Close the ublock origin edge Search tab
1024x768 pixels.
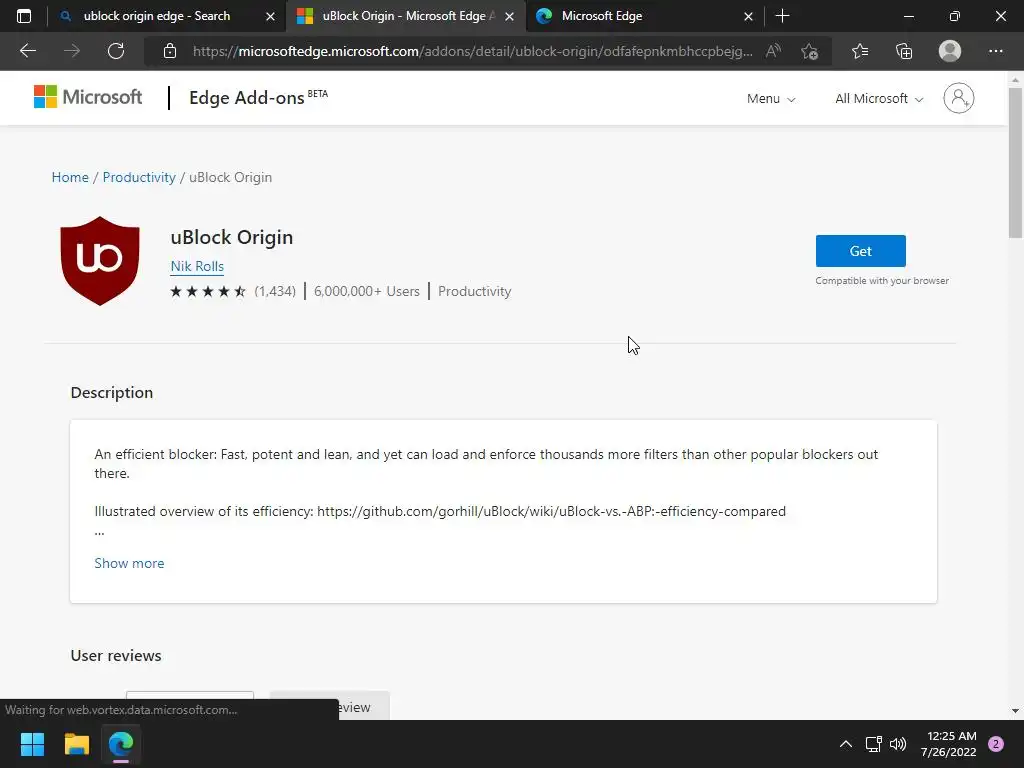[x=270, y=16]
